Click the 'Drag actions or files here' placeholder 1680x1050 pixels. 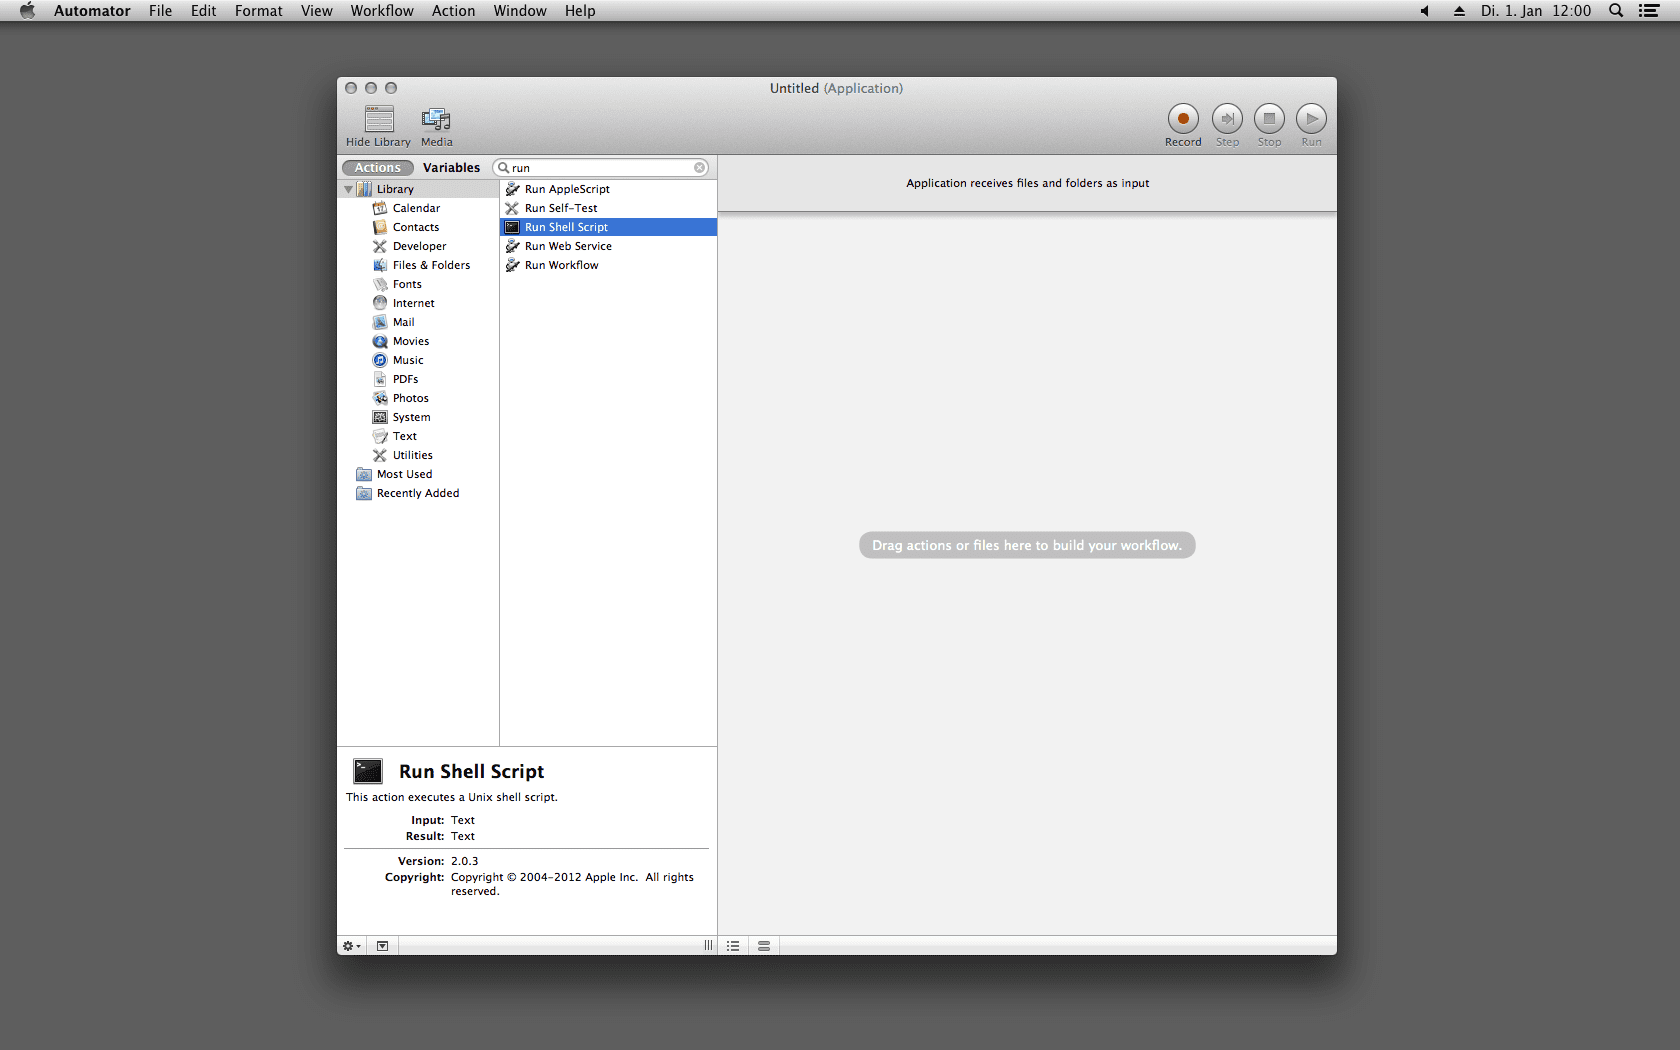1027,545
